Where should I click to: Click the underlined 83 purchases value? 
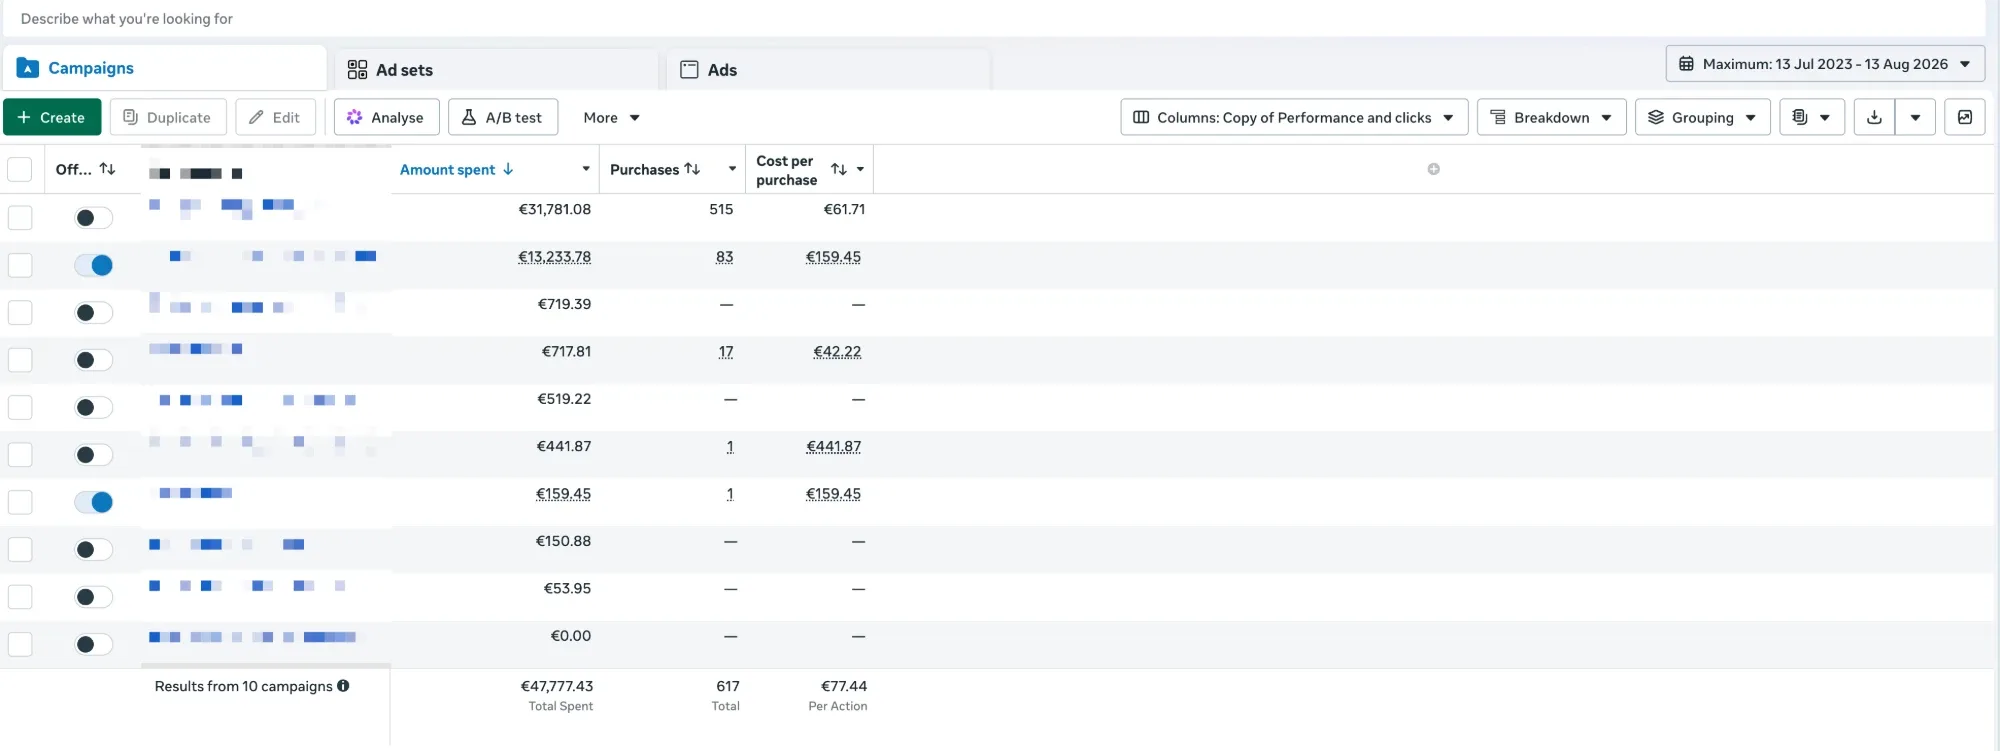coord(724,257)
